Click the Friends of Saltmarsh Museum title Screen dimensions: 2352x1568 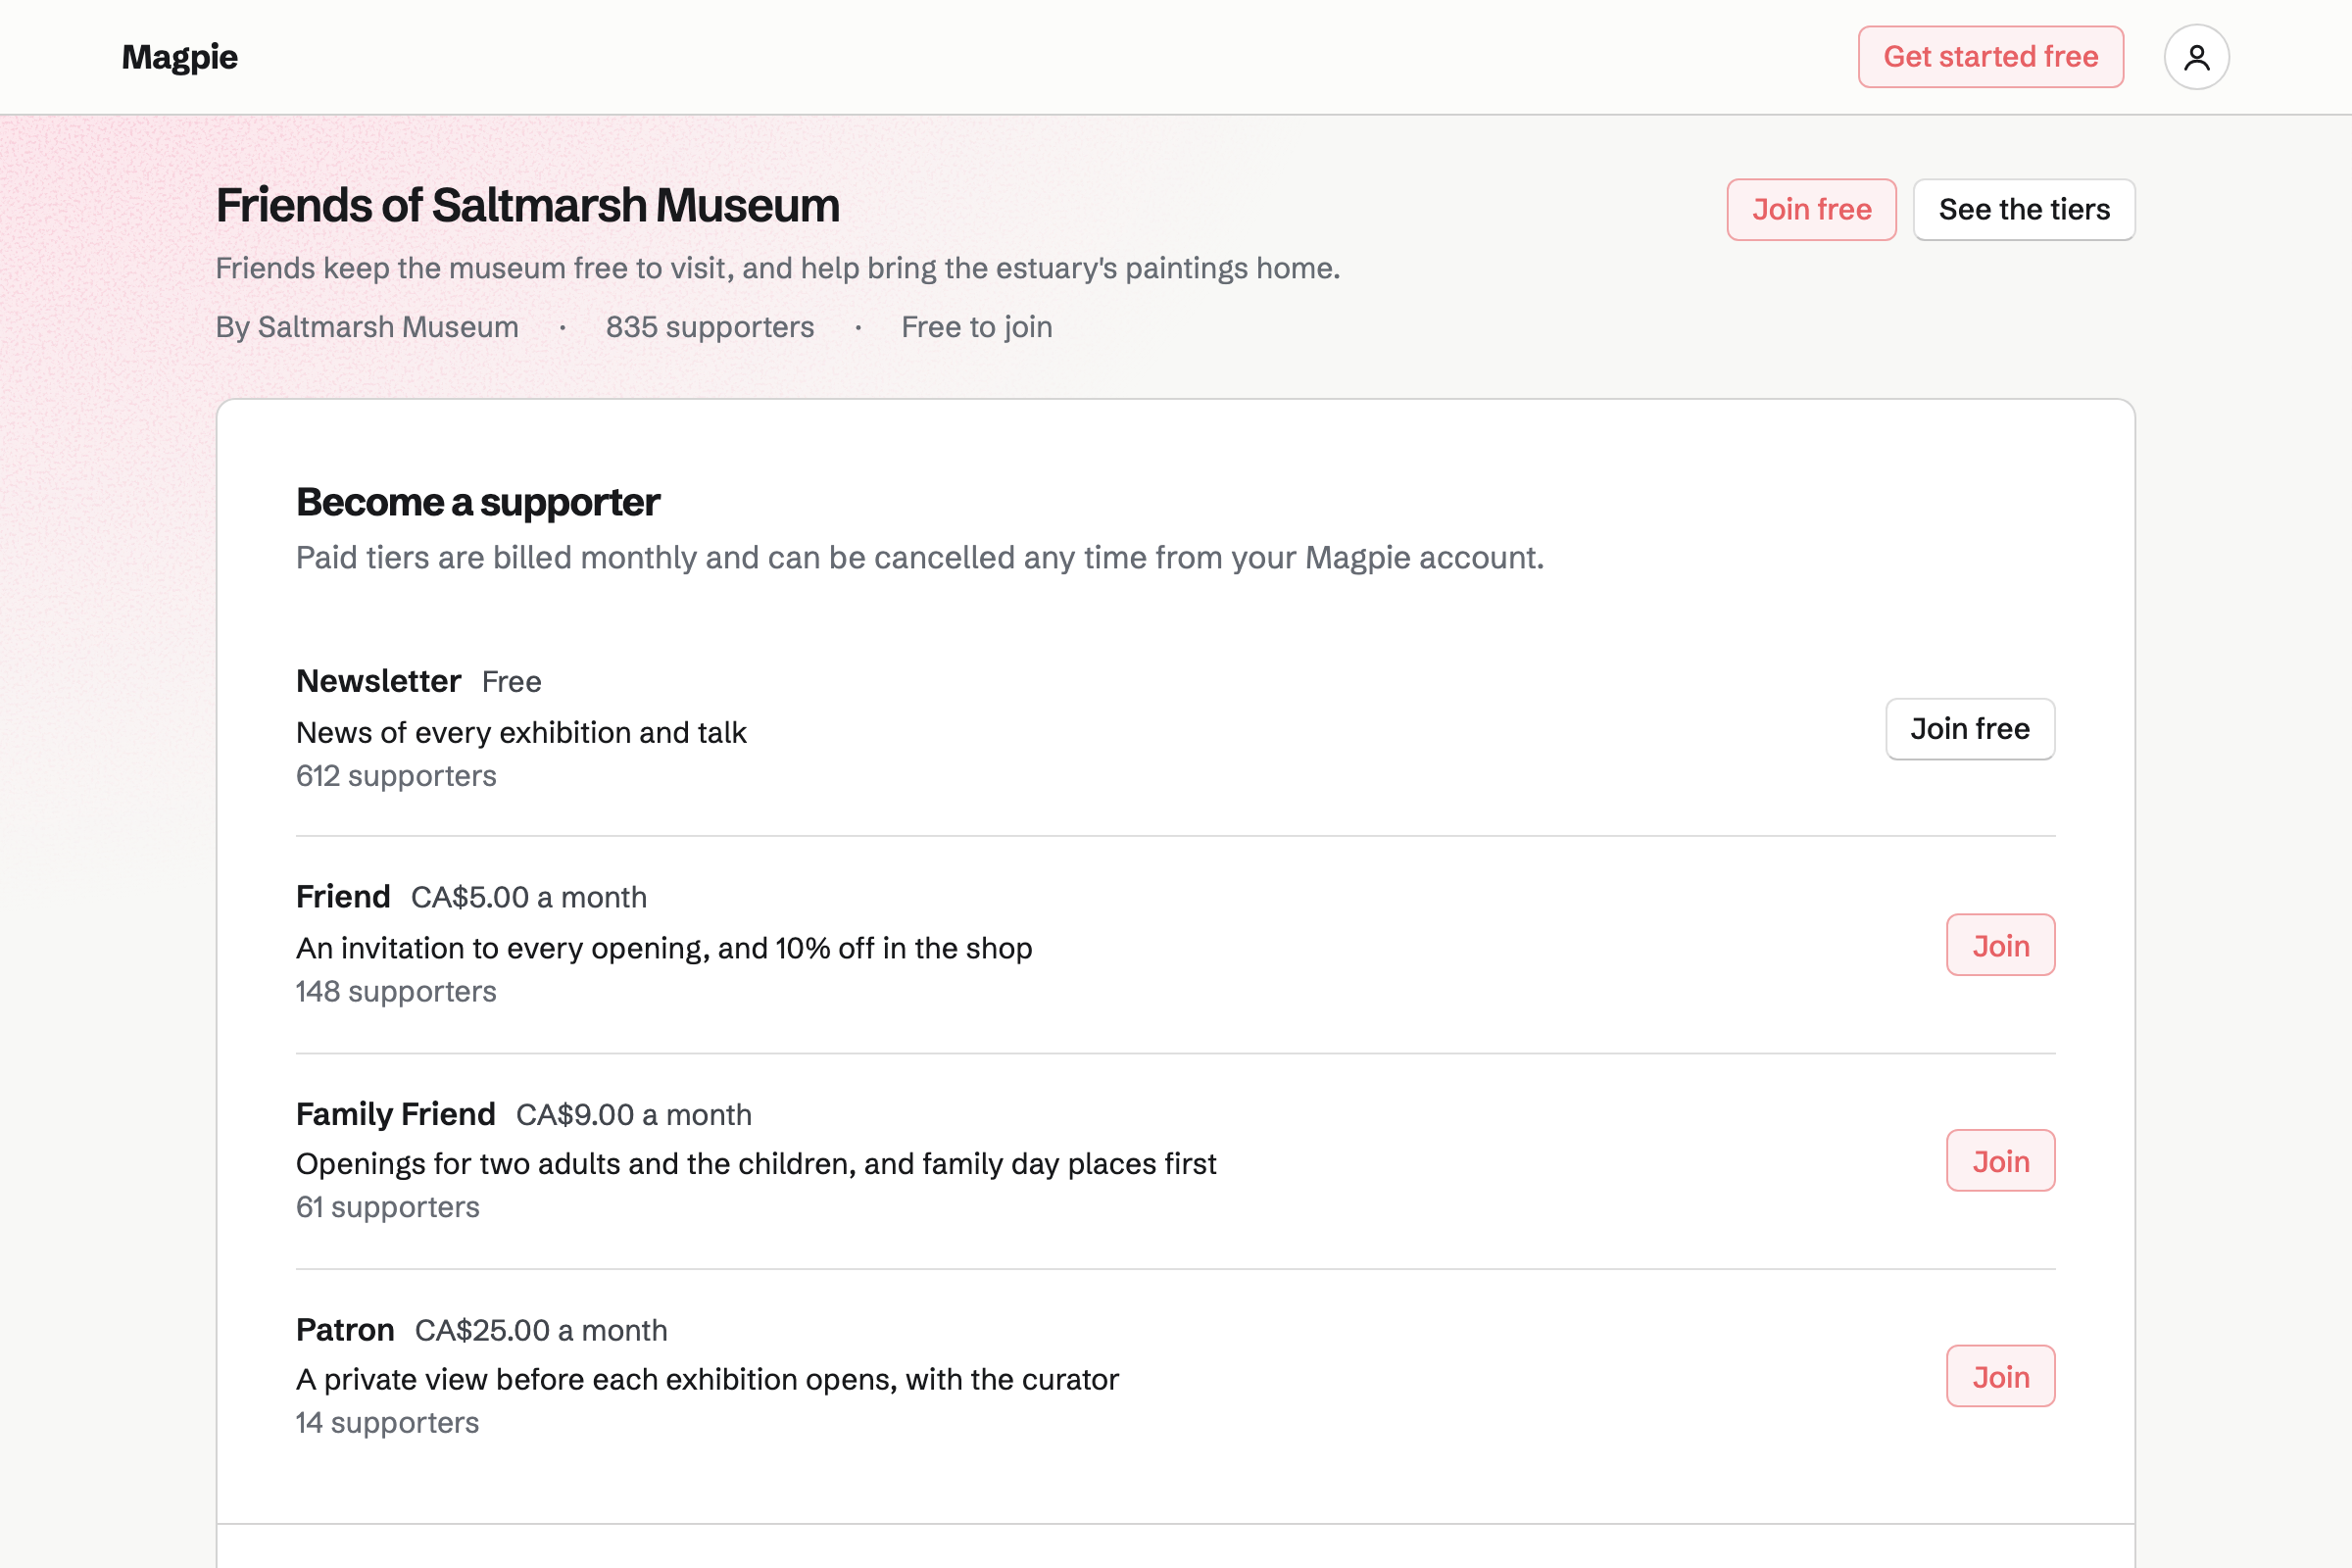pyautogui.click(x=527, y=206)
